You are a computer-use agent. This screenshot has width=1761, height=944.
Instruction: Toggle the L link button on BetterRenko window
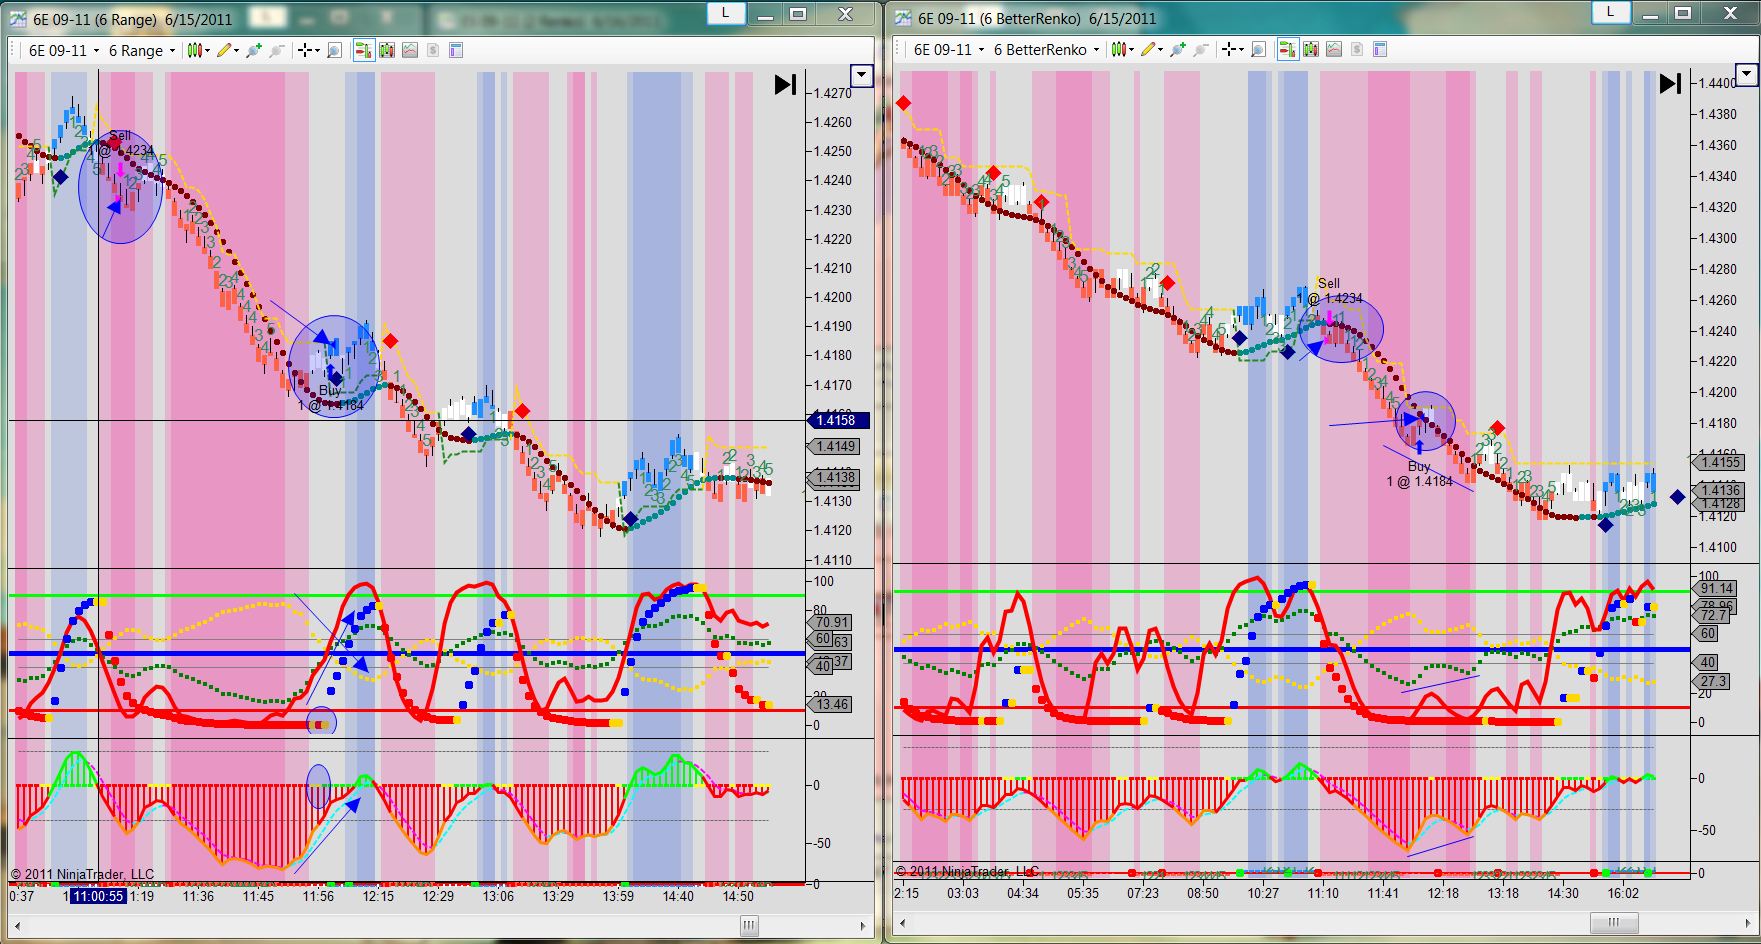click(1610, 12)
